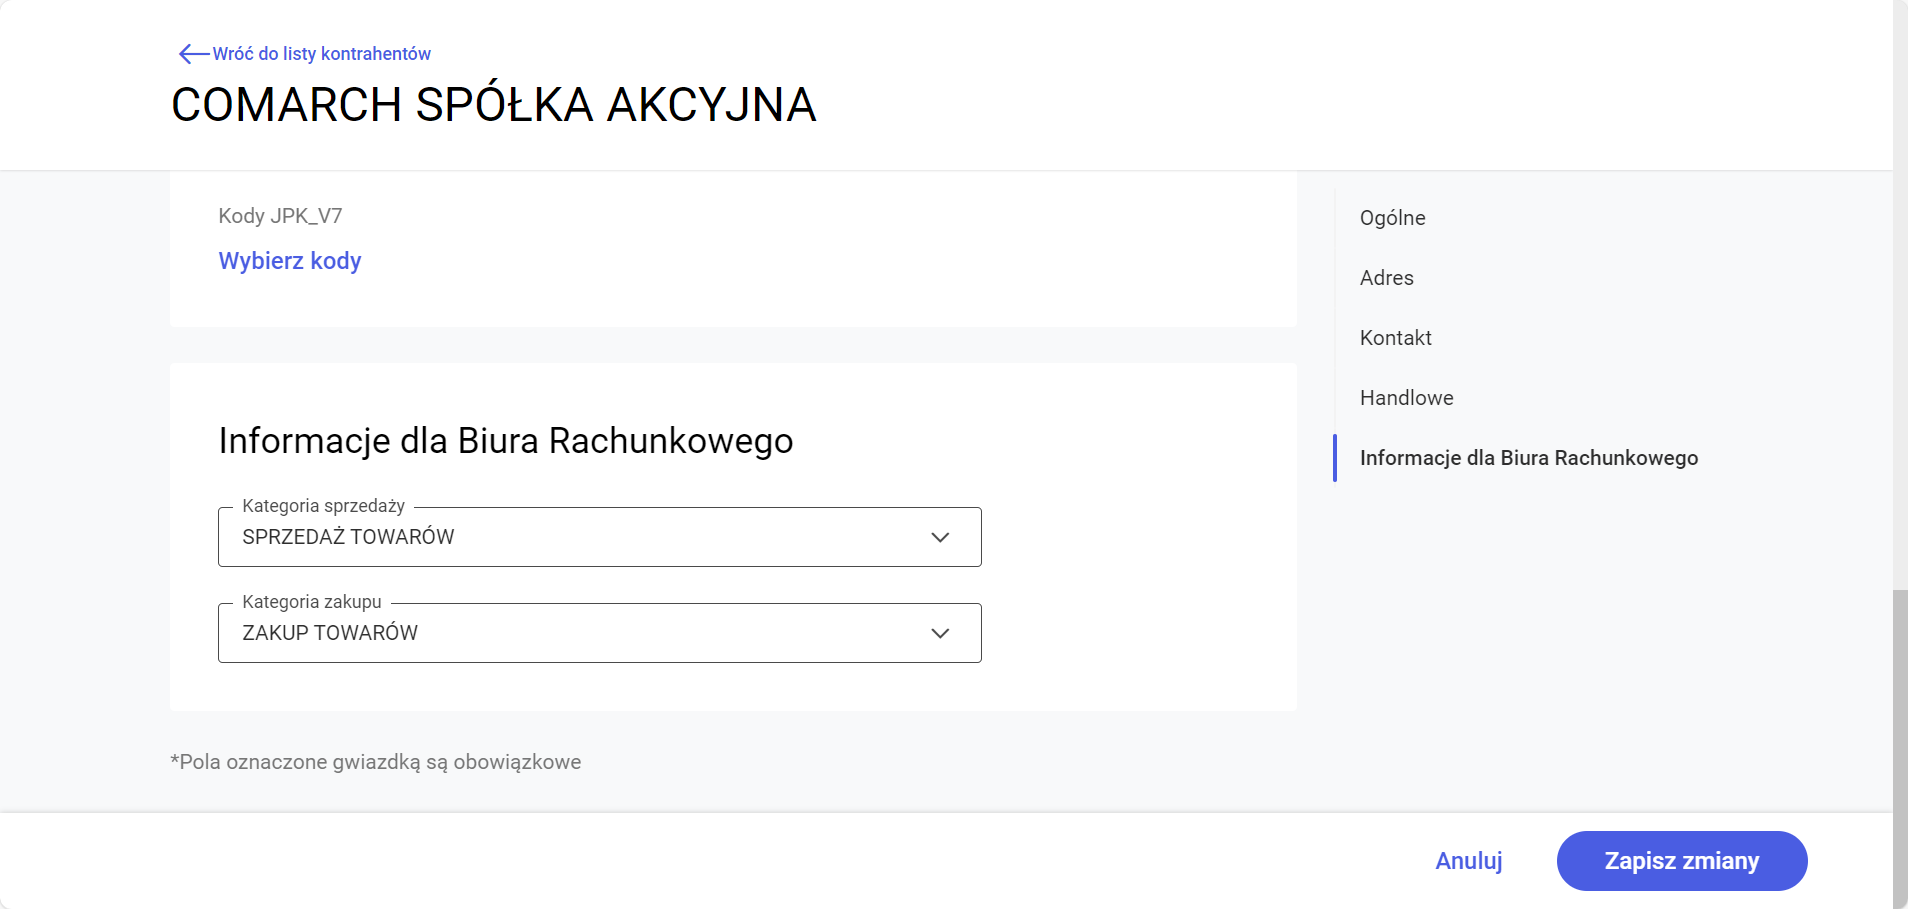The width and height of the screenshot is (1908, 909).
Task: Save with the 'Zapisz zmiany' button
Action: click(x=1681, y=861)
